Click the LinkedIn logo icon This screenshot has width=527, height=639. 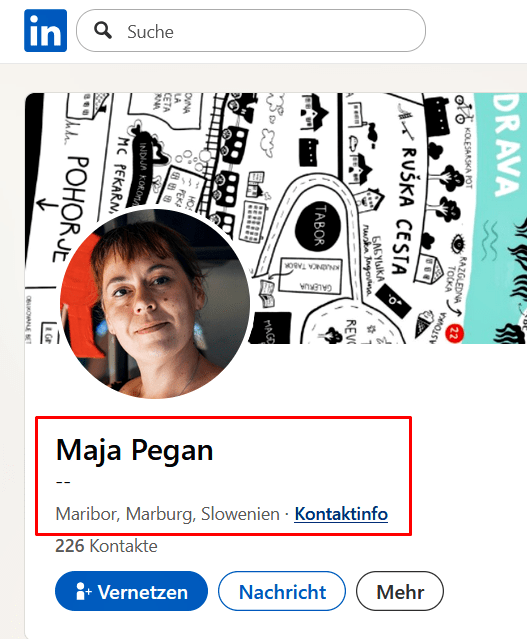45,31
